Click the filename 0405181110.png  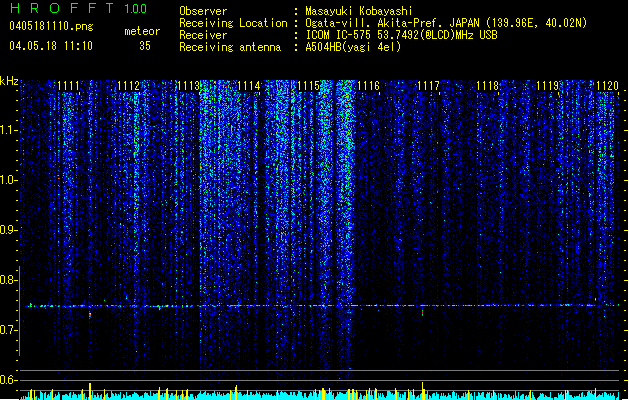(51, 27)
